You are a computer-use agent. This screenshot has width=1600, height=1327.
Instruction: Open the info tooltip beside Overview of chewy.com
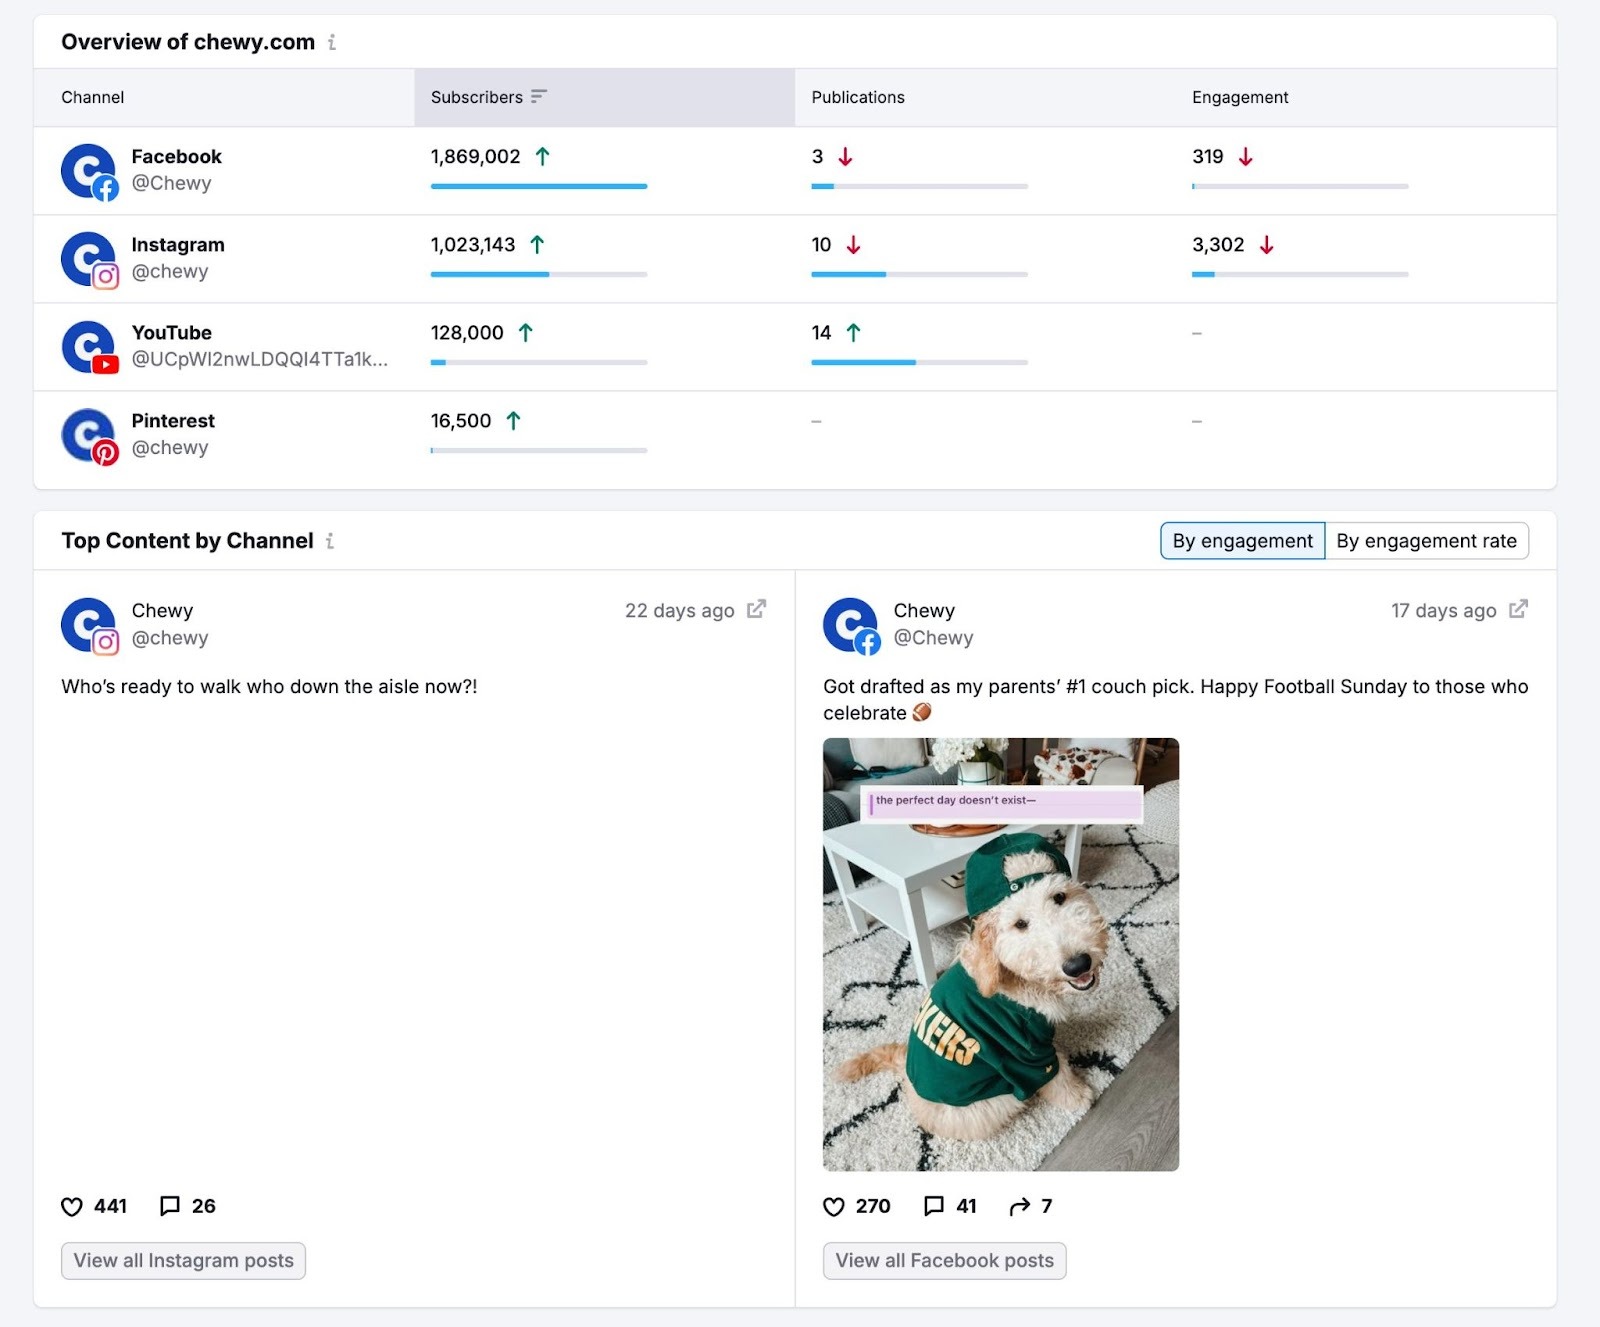(331, 42)
